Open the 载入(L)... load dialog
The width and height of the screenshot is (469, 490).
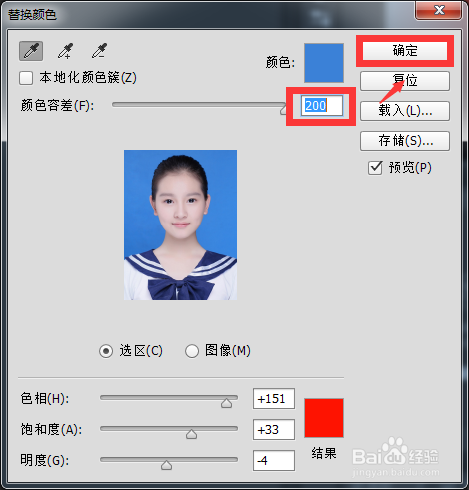click(405, 111)
